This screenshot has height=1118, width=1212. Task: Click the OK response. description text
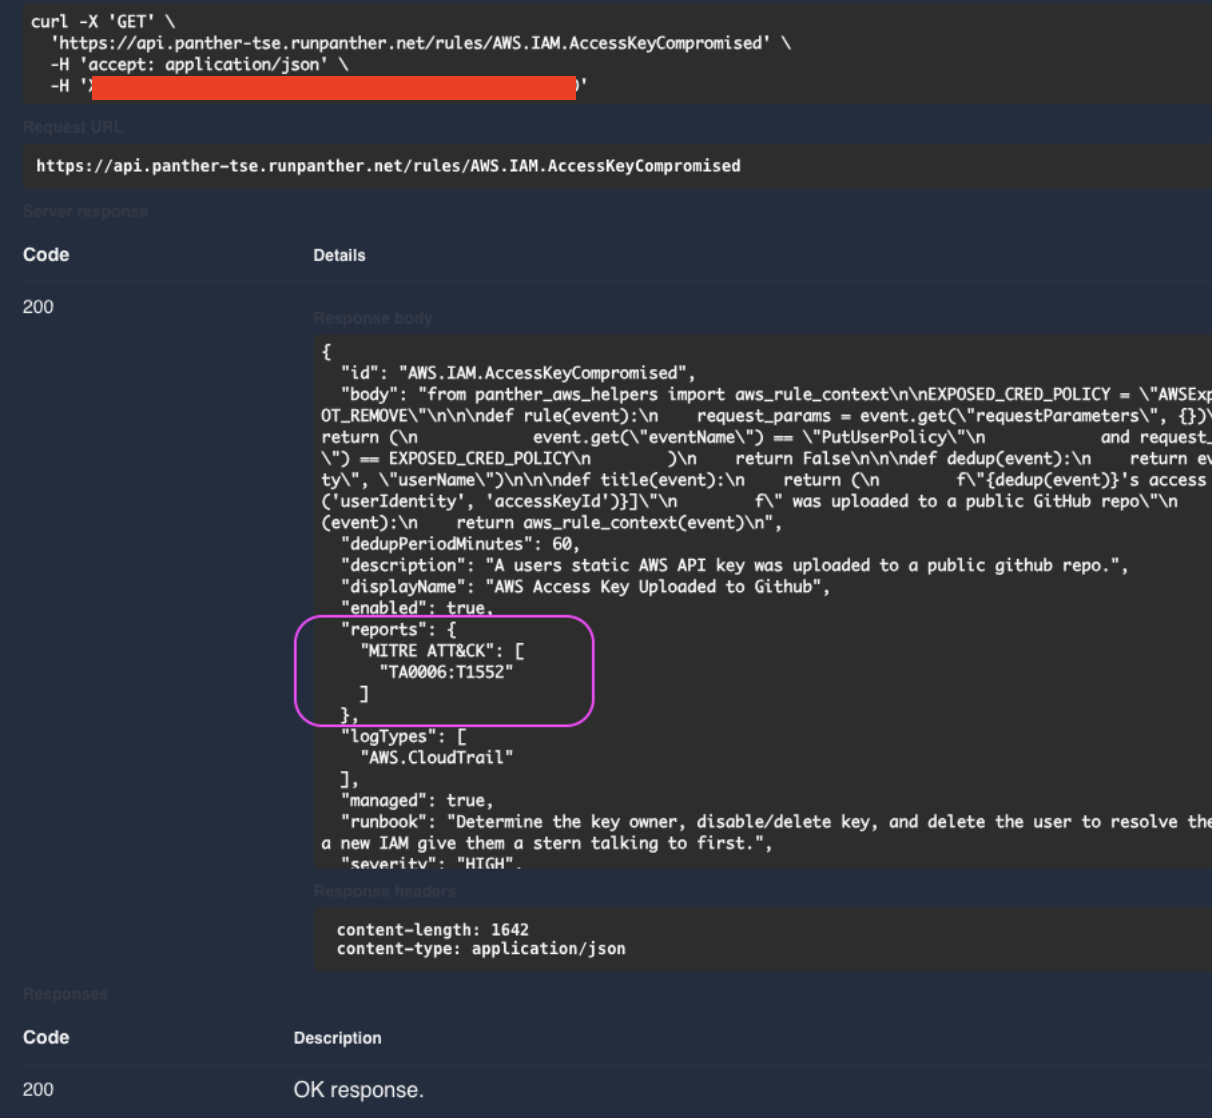click(x=358, y=1090)
